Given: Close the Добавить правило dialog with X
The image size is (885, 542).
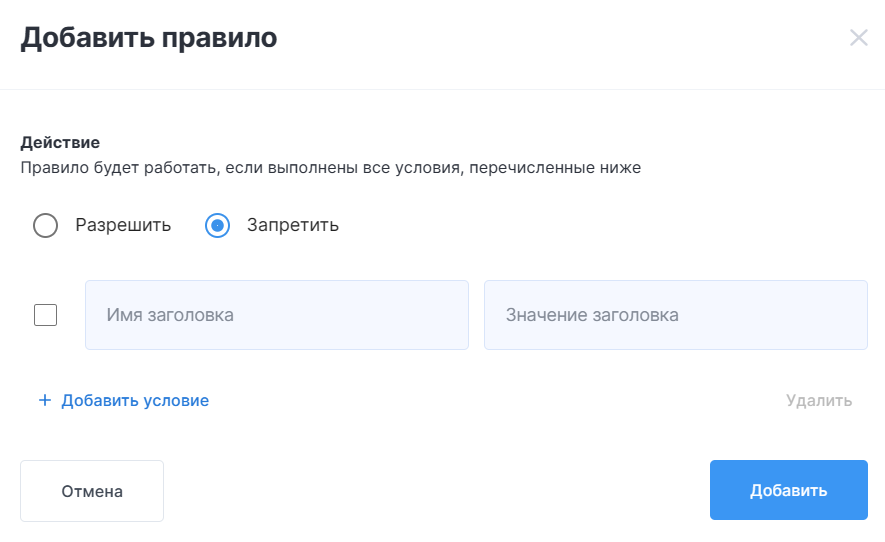Looking at the screenshot, I should point(858,38).
